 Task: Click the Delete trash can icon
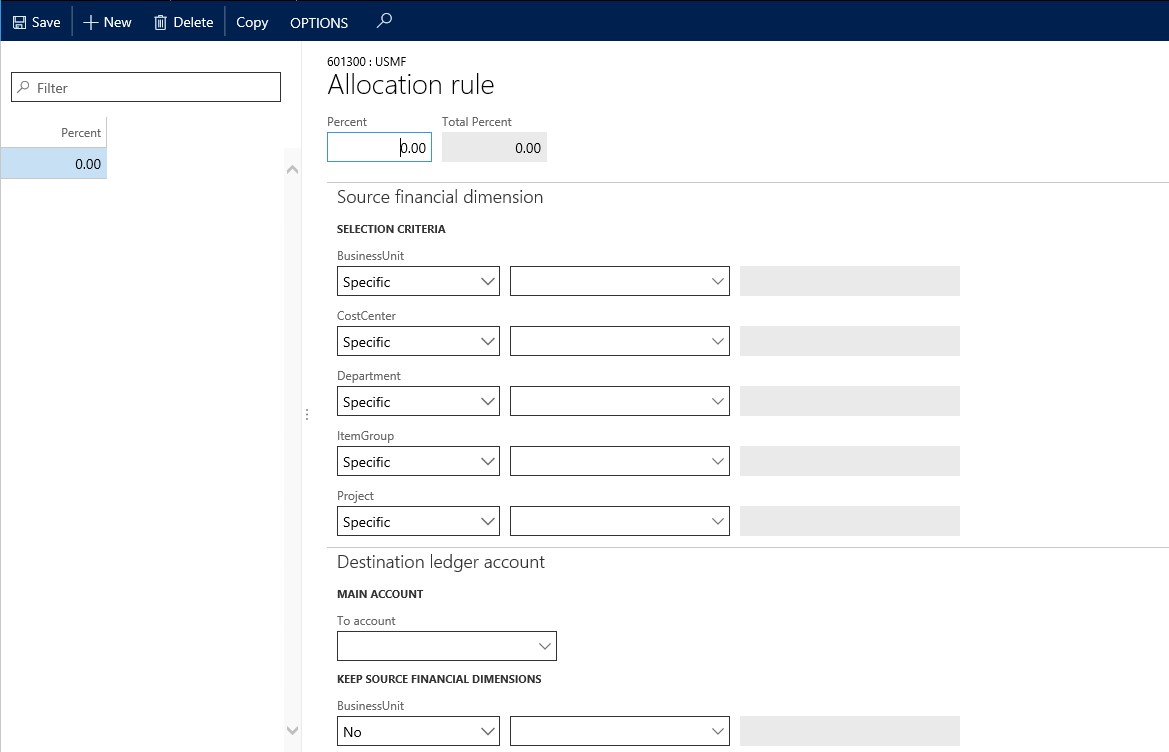[160, 22]
